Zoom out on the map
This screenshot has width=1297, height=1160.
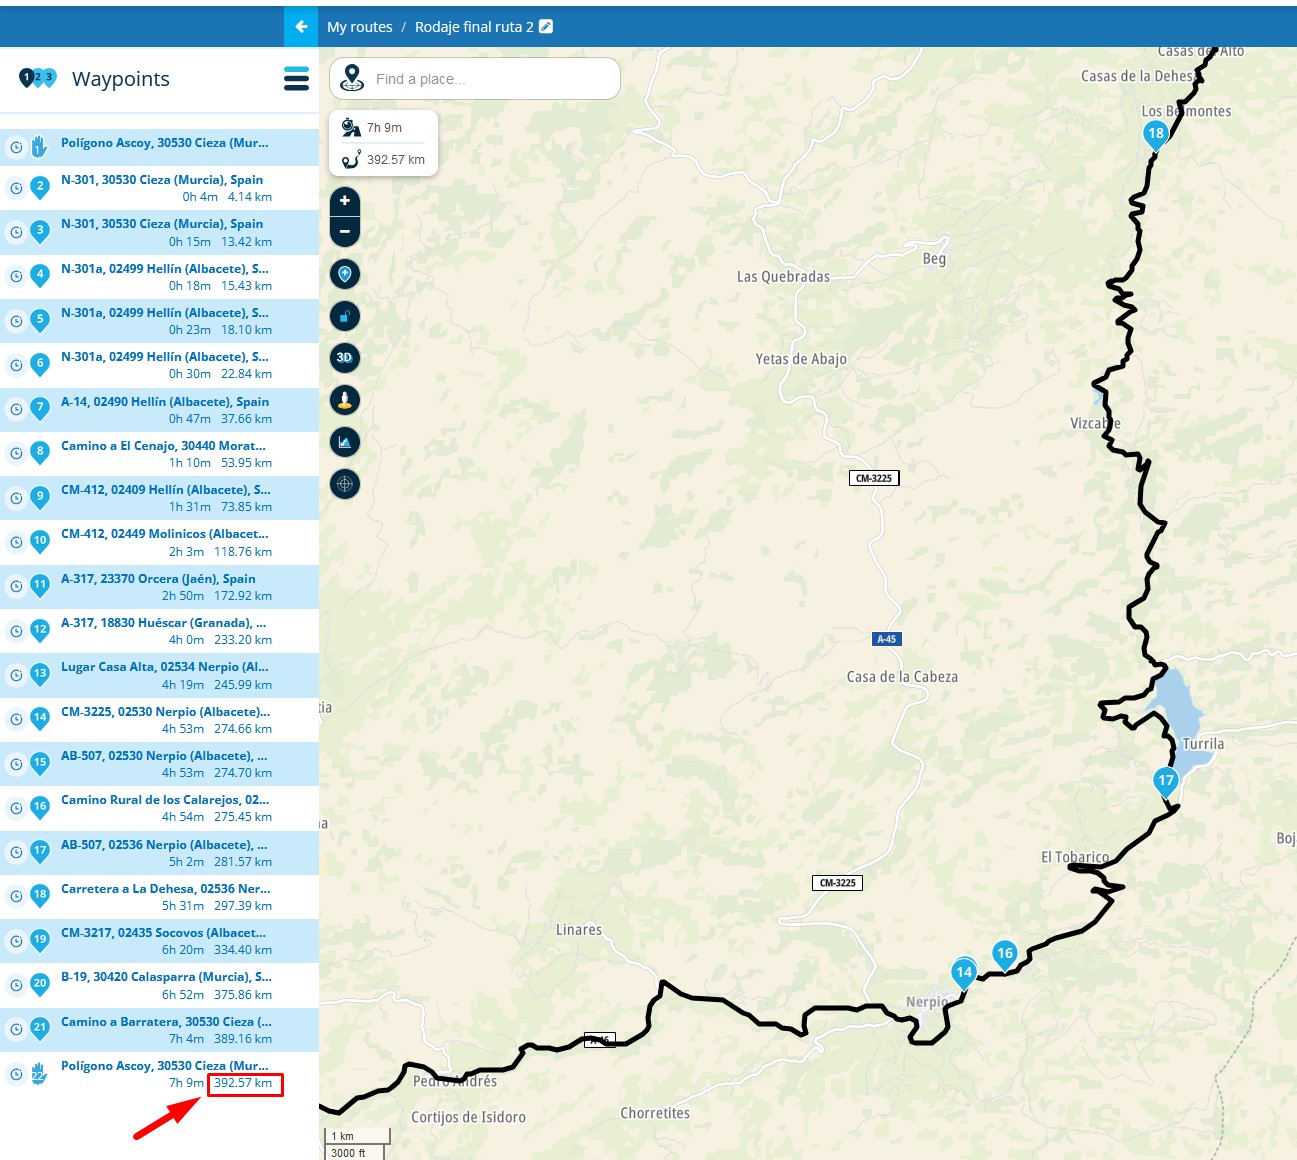(x=345, y=231)
